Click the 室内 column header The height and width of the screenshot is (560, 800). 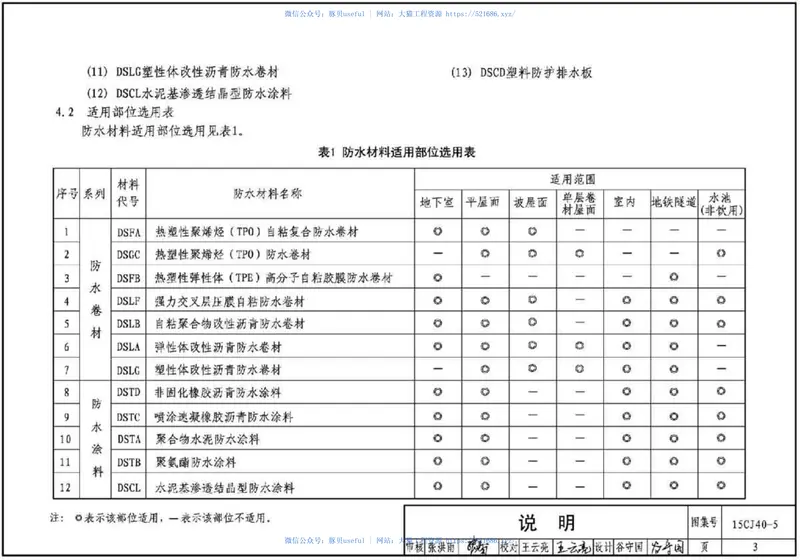pyautogui.click(x=626, y=202)
